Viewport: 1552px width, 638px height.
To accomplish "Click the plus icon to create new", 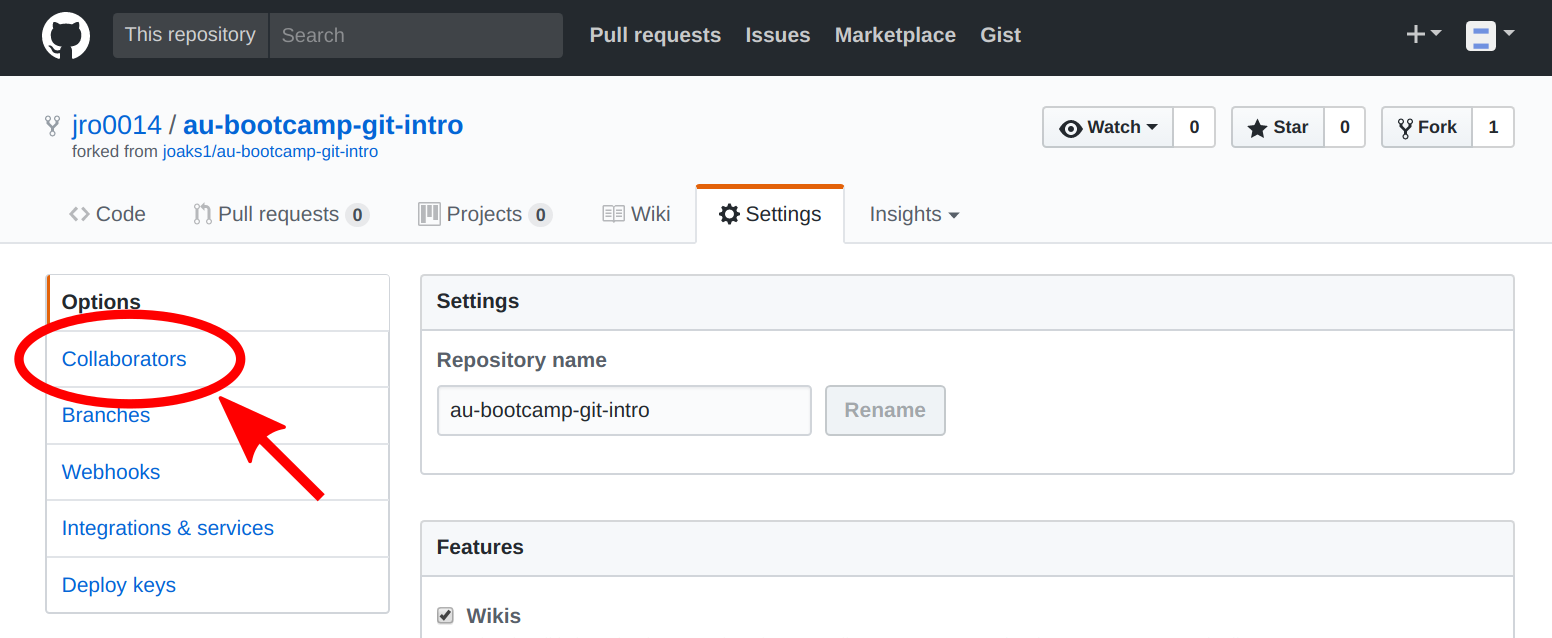I will click(1423, 35).
